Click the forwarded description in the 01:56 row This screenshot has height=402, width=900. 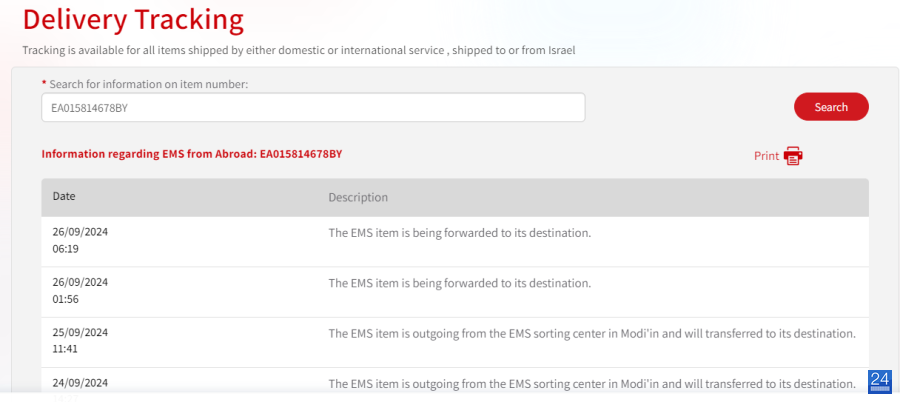point(460,283)
